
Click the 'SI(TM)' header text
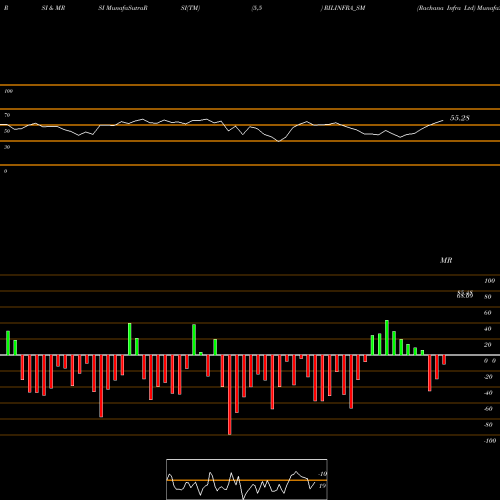190,8
